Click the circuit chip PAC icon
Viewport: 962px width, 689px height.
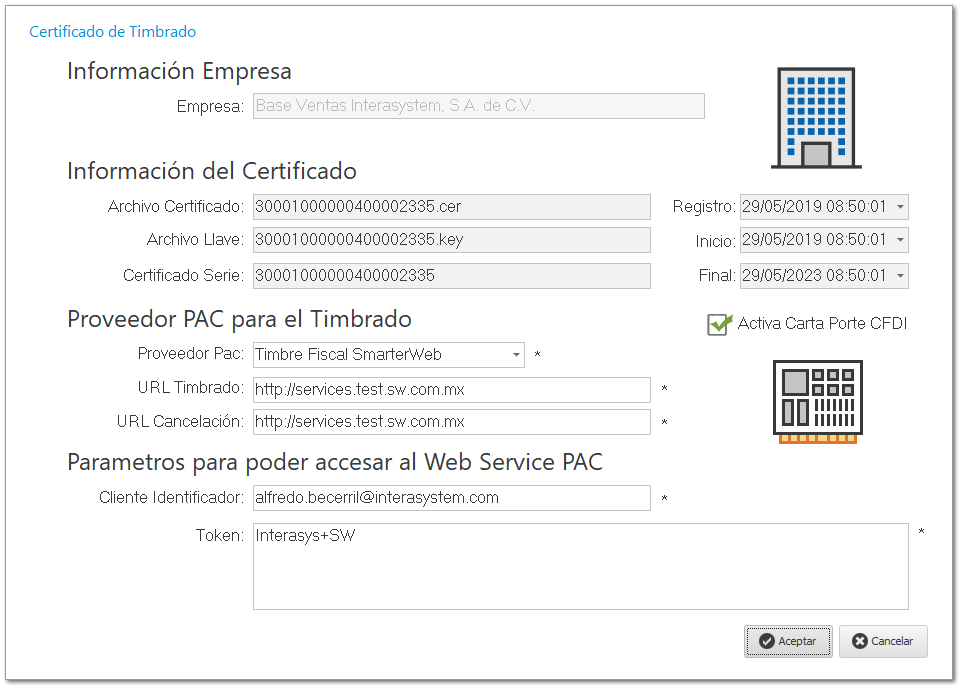(818, 401)
